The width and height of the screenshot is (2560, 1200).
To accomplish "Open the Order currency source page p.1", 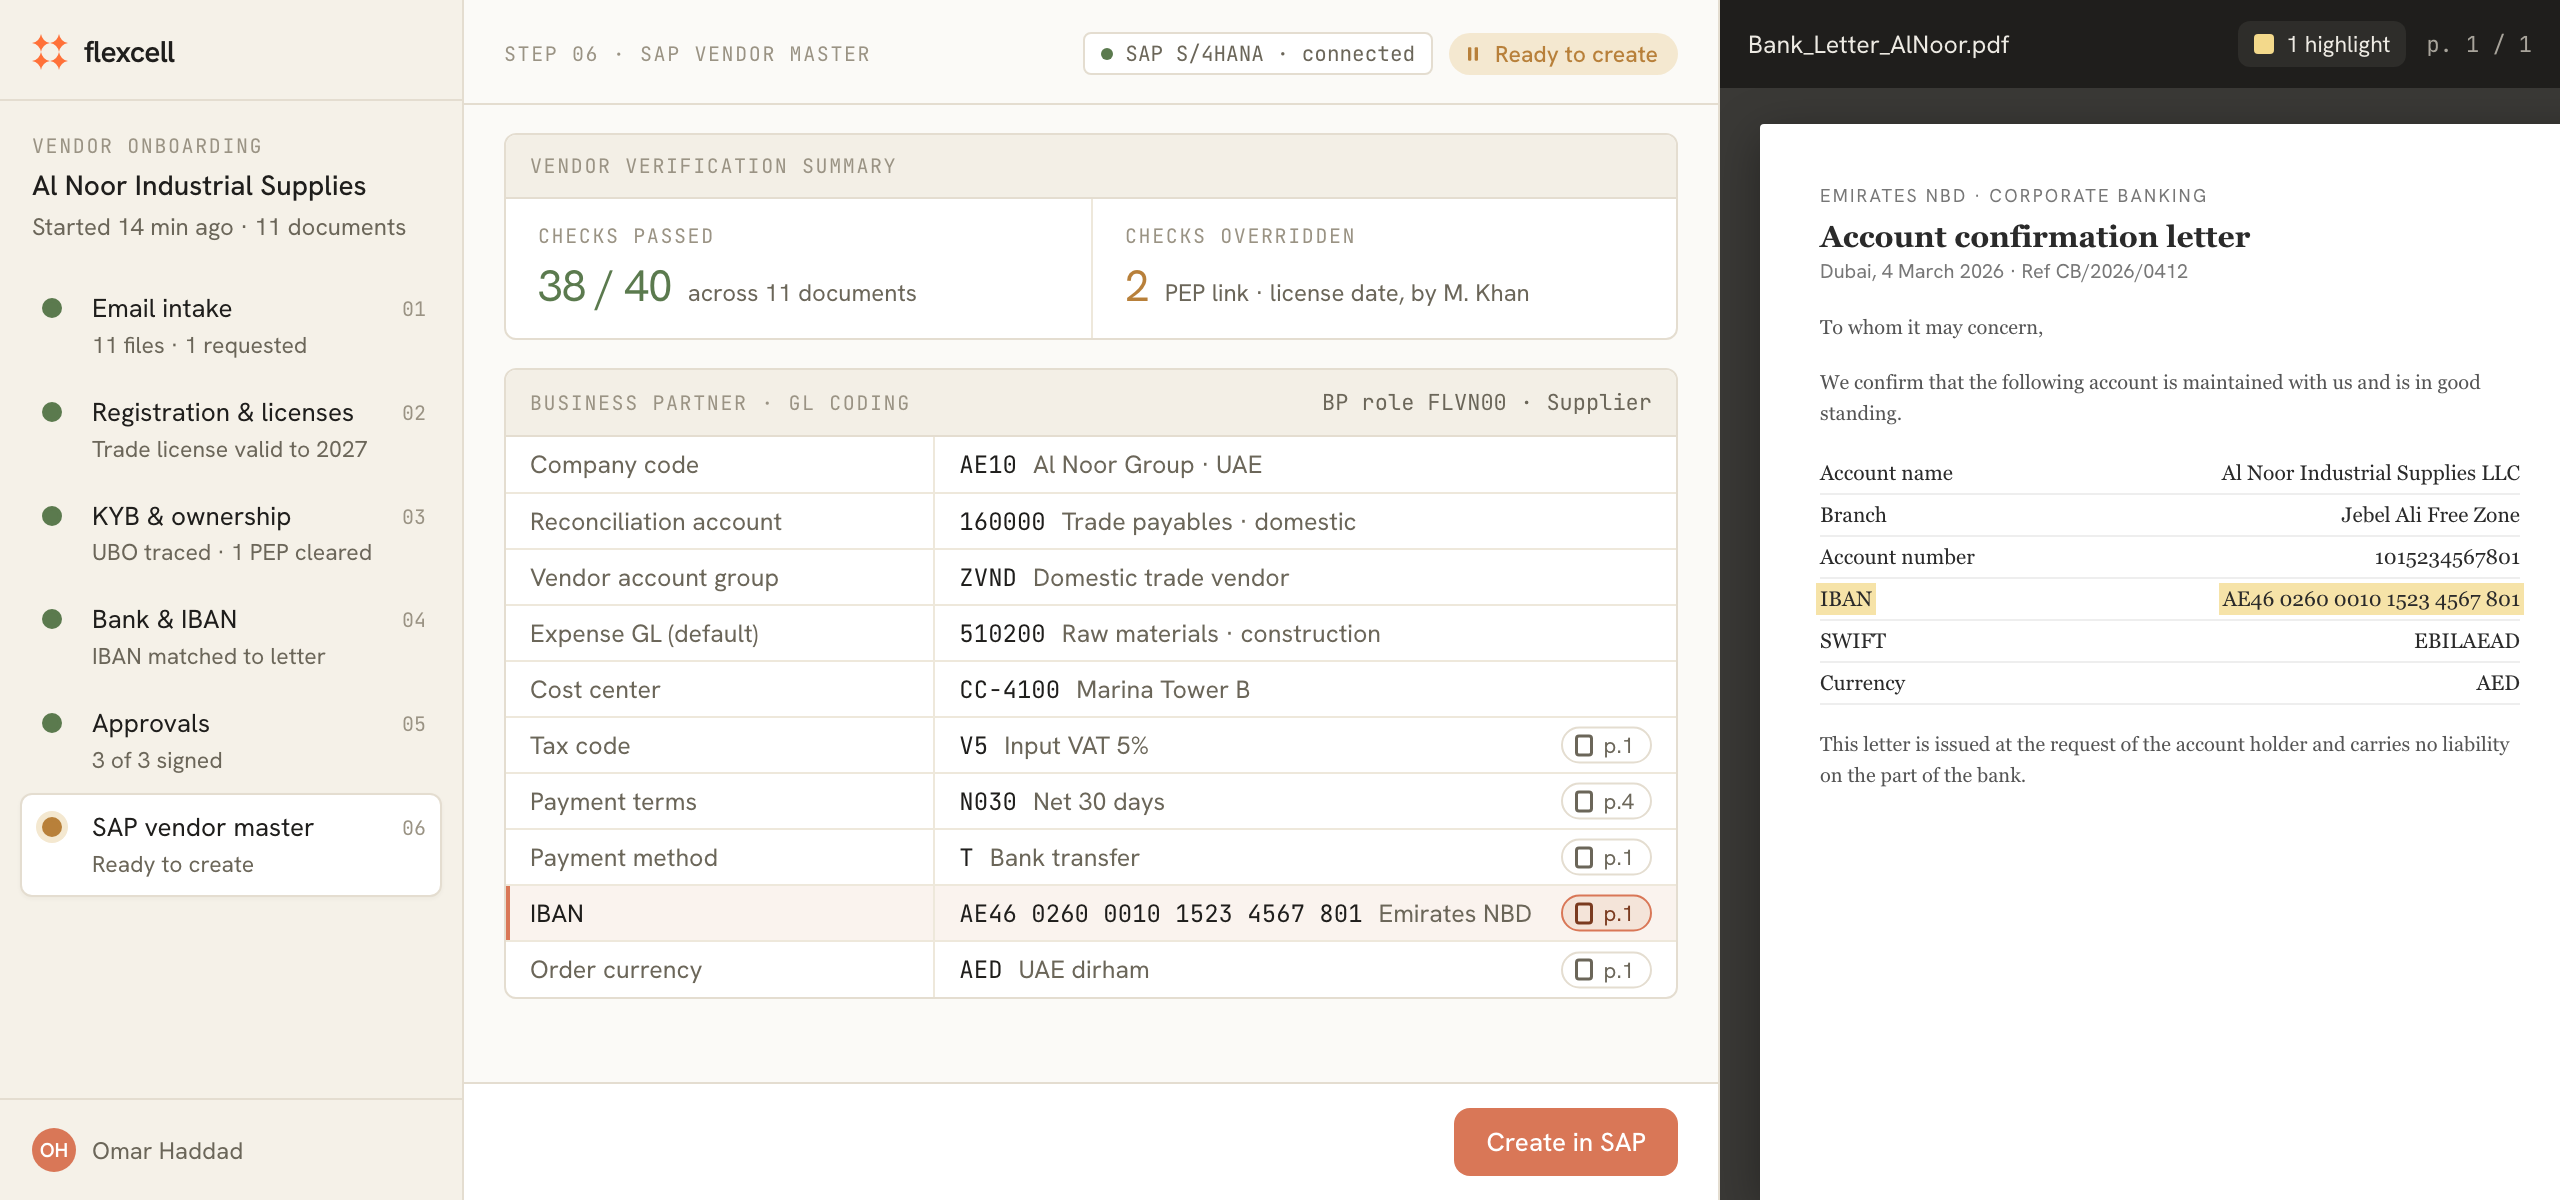I will [1606, 969].
